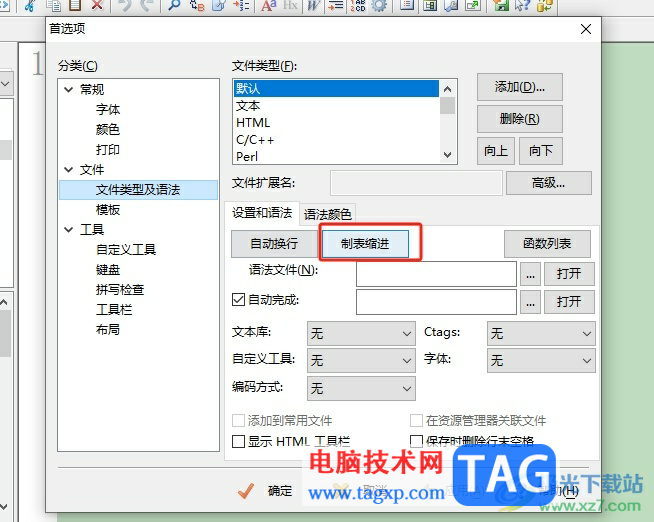Image resolution: width=654 pixels, height=522 pixels.
Task: Click the arrow-and-question-mark help toolbar icon
Action: pyautogui.click(x=522, y=5)
